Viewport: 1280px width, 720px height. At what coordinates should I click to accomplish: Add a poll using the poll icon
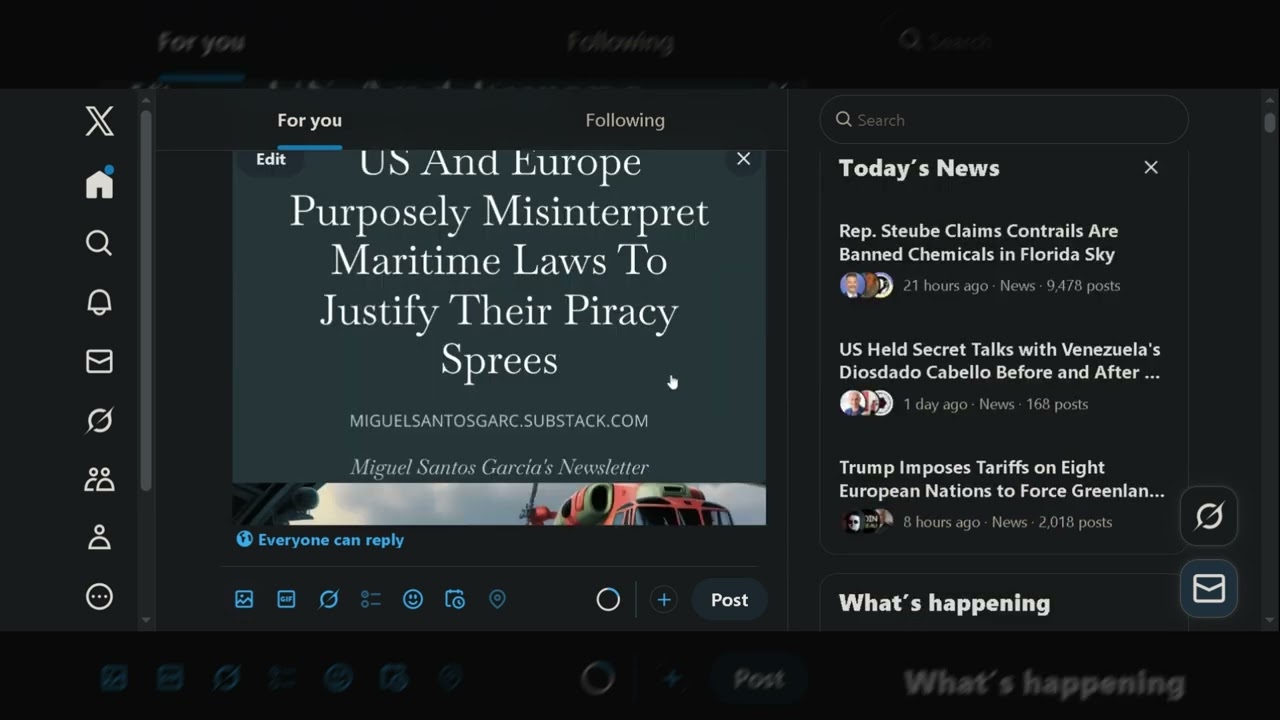pos(371,599)
